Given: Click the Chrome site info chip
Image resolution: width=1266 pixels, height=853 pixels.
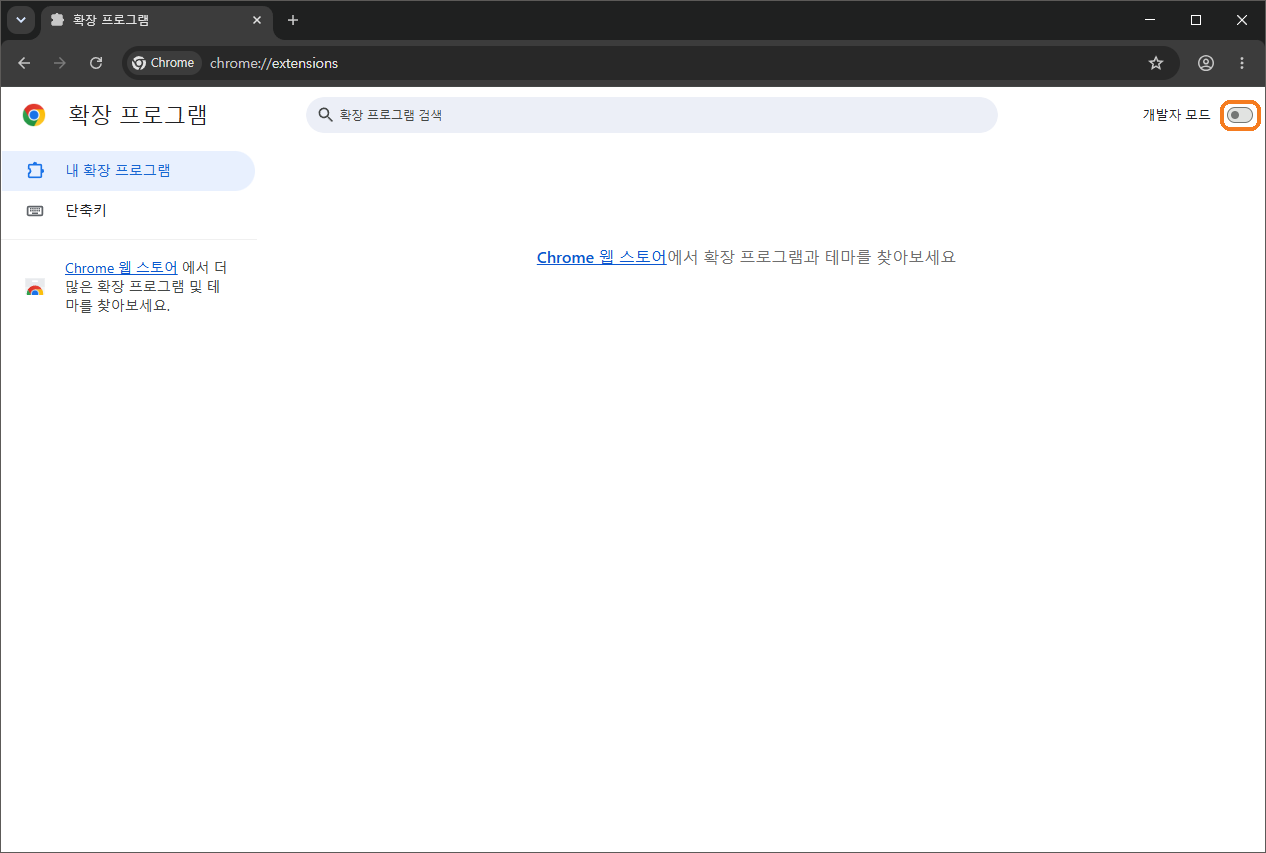Looking at the screenshot, I should tap(164, 63).
